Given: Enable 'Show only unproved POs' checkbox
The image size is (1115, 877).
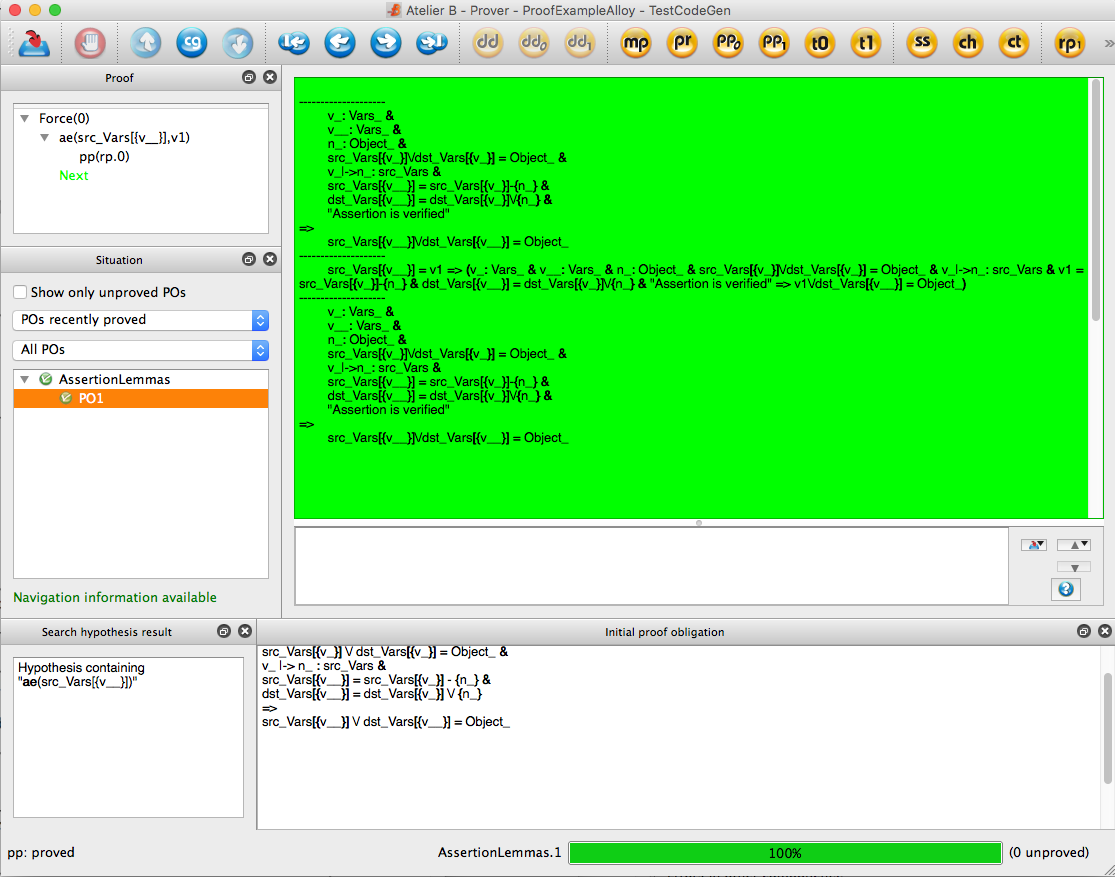Looking at the screenshot, I should [x=20, y=293].
